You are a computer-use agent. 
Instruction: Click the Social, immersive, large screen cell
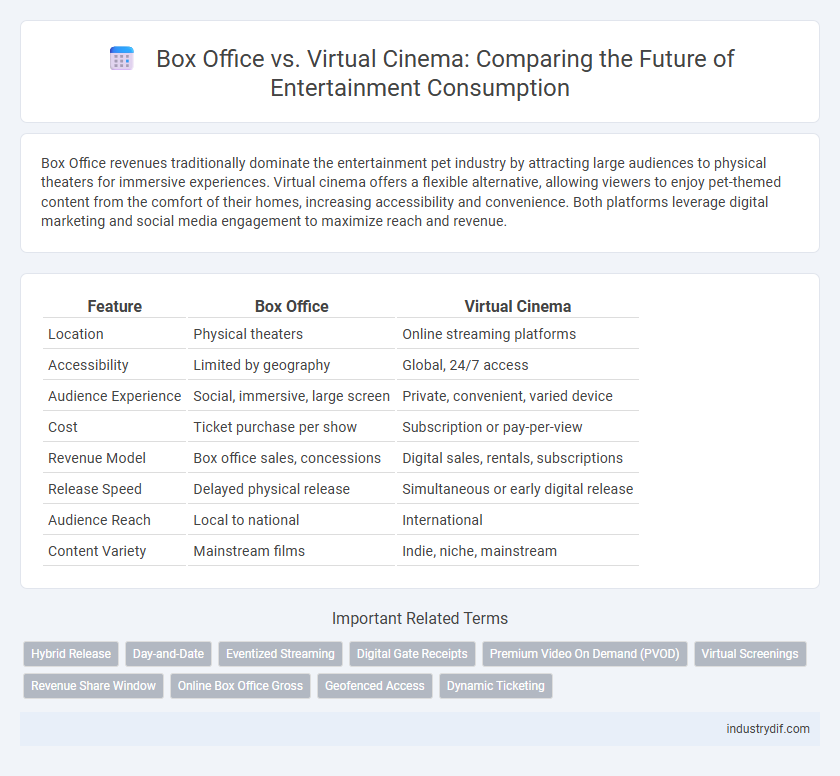[291, 396]
